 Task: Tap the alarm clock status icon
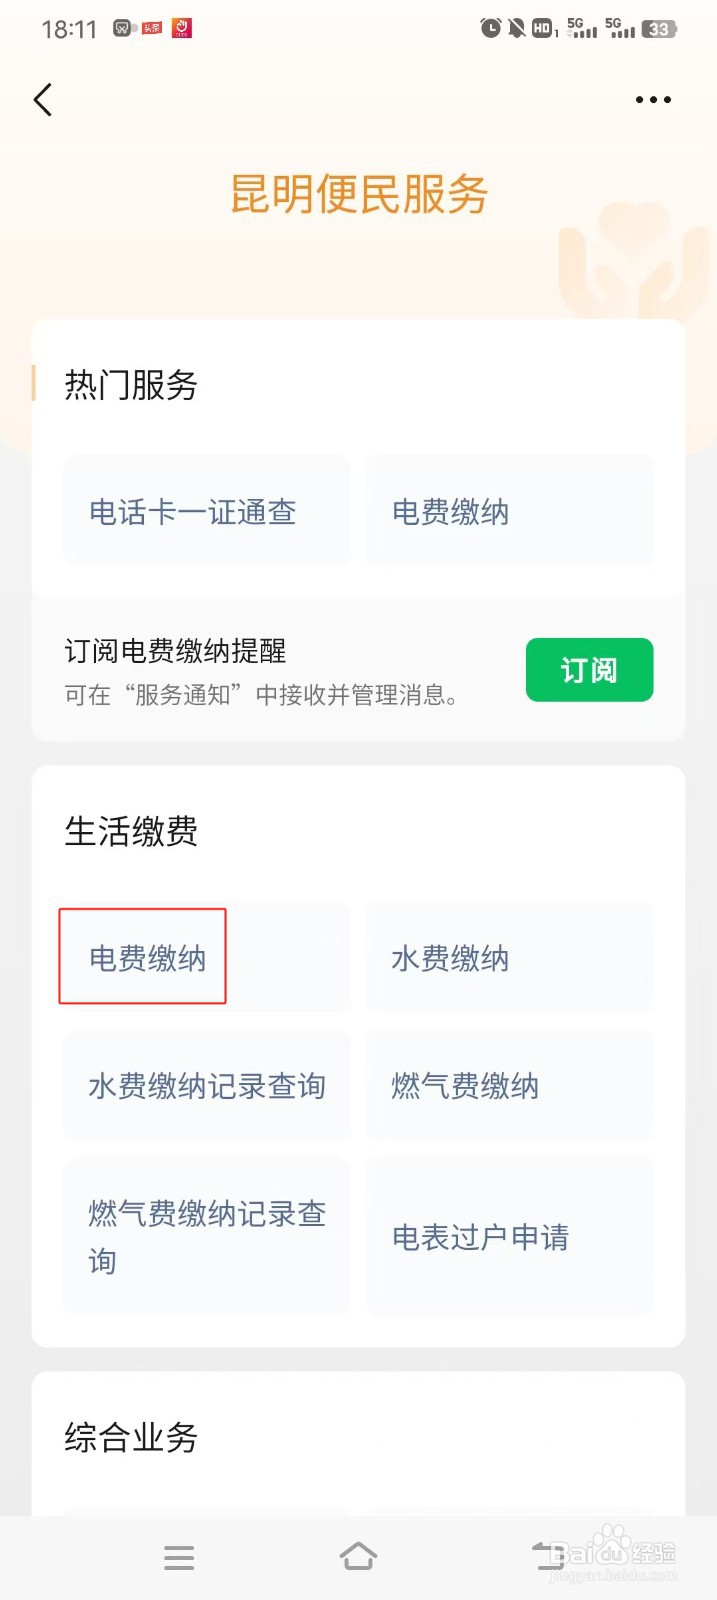(x=490, y=28)
